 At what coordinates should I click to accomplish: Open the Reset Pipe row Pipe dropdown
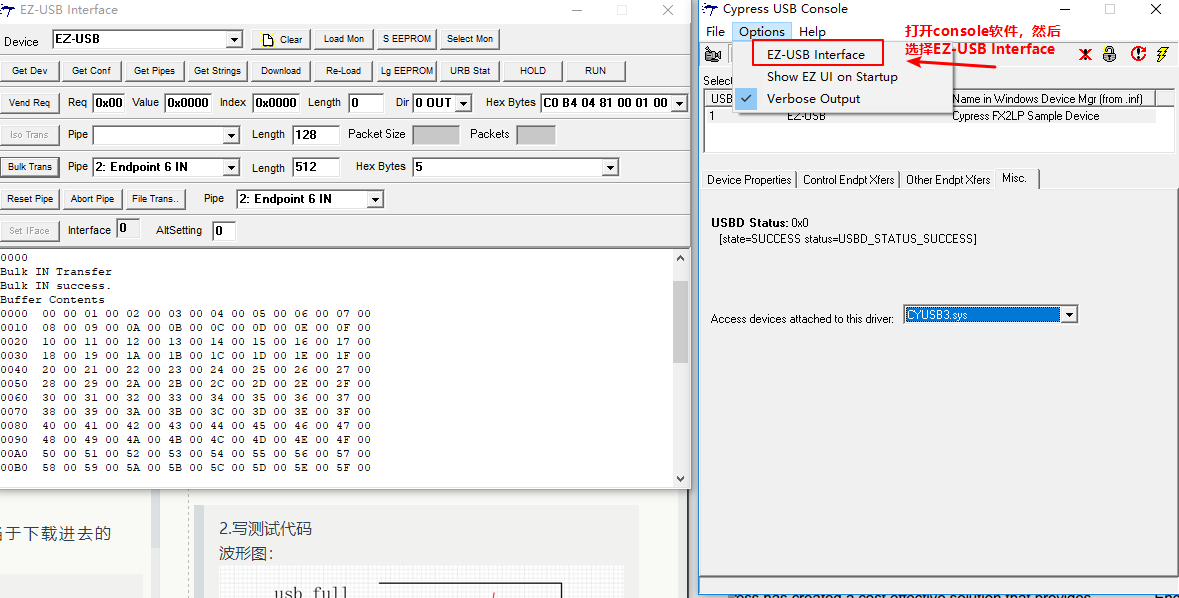coord(374,199)
